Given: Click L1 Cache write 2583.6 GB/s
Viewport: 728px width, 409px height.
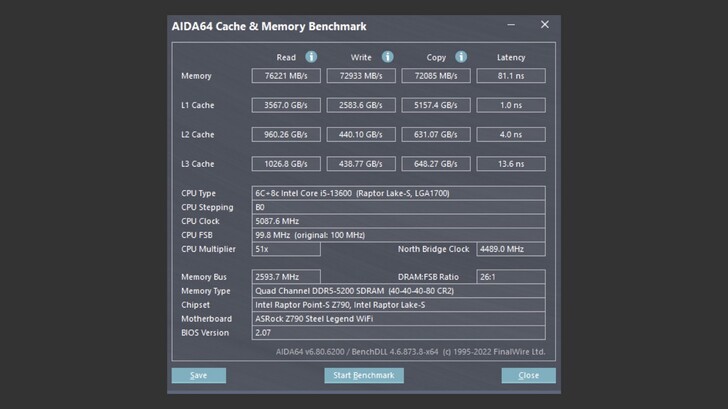Looking at the screenshot, I should [361, 105].
